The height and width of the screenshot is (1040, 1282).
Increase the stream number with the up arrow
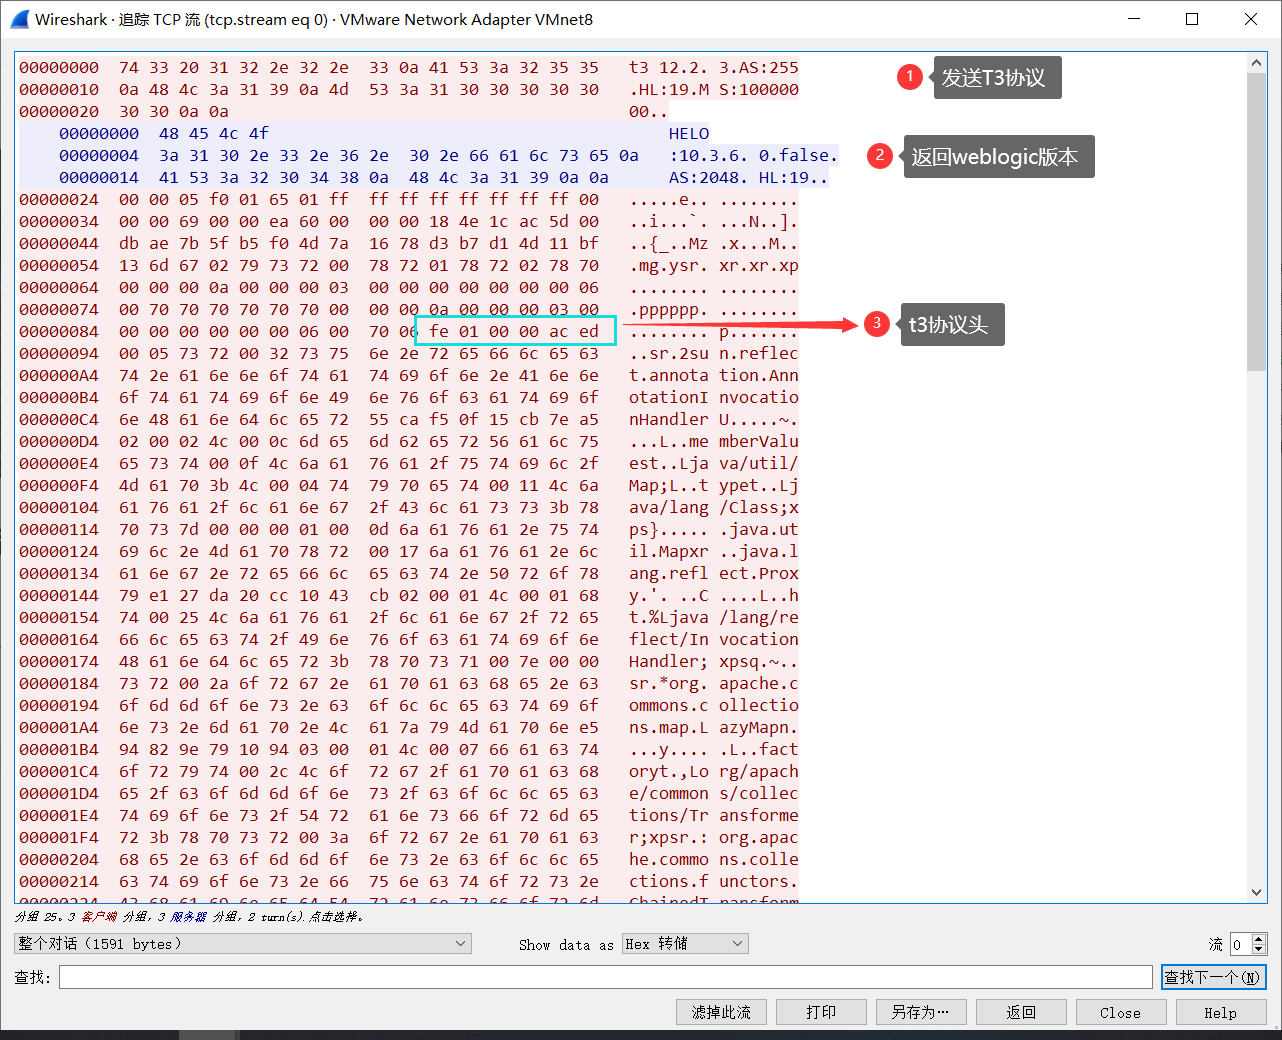(x=1259, y=938)
